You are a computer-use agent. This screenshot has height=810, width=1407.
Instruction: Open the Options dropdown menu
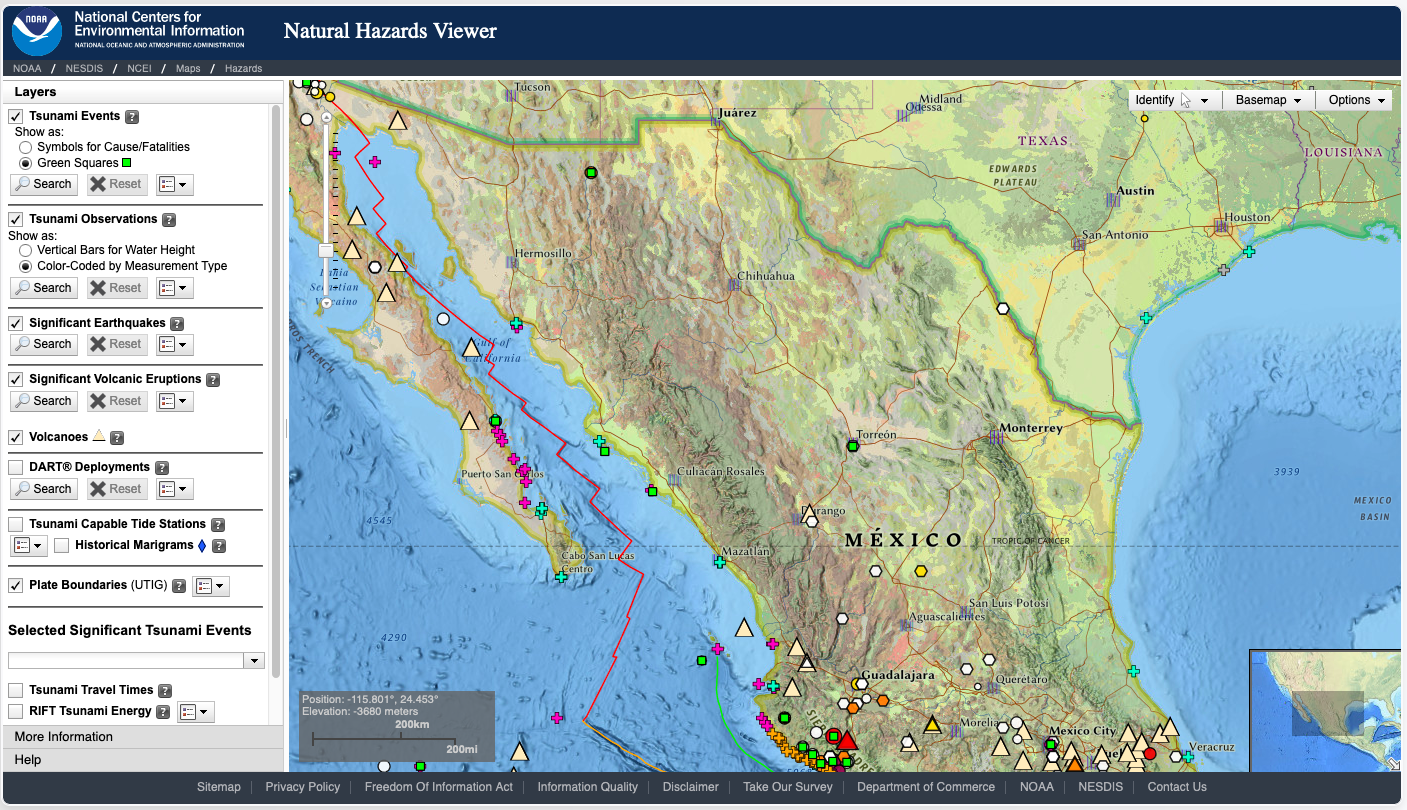coord(1357,100)
